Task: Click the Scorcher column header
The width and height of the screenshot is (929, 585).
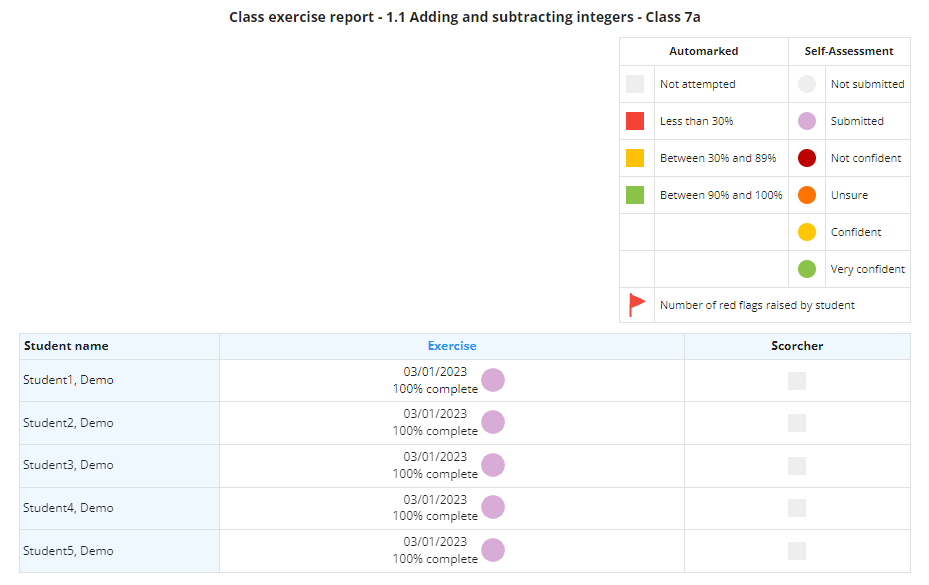Action: [797, 346]
